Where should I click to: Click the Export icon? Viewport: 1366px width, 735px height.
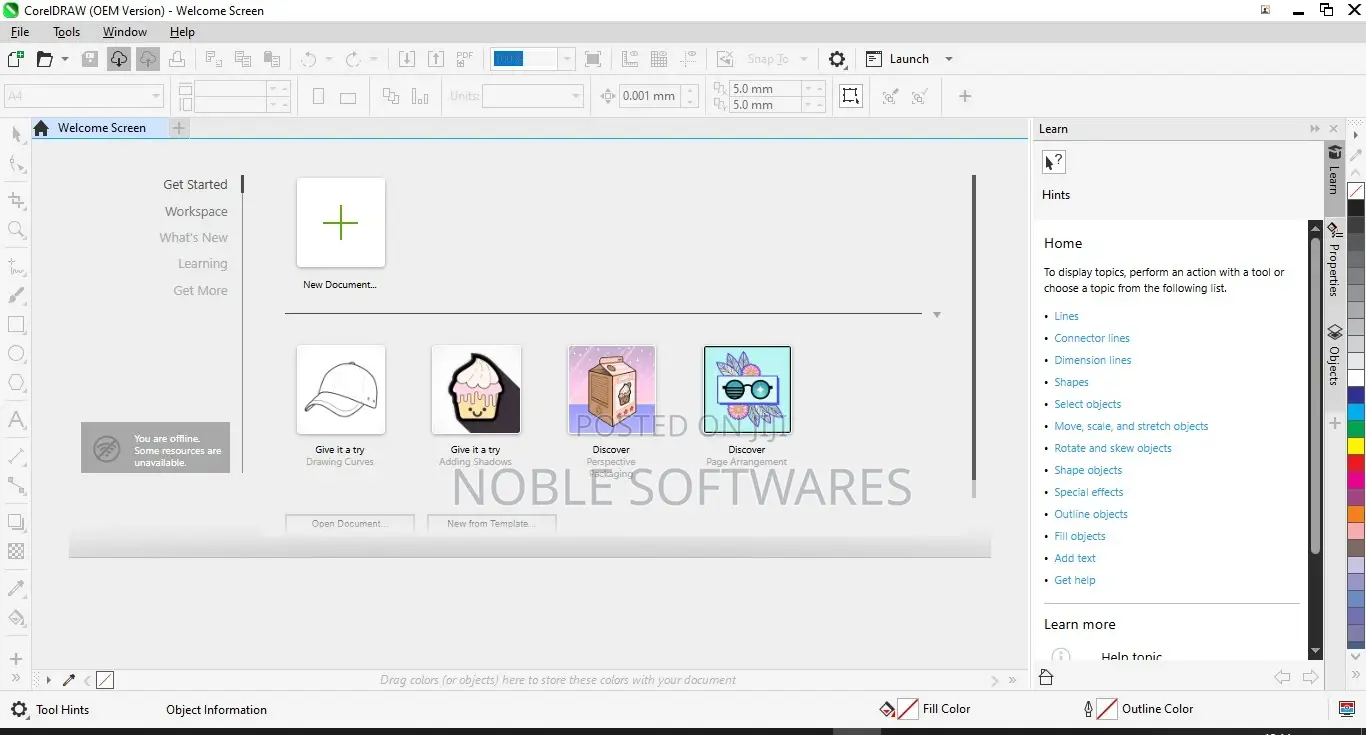[x=436, y=59]
